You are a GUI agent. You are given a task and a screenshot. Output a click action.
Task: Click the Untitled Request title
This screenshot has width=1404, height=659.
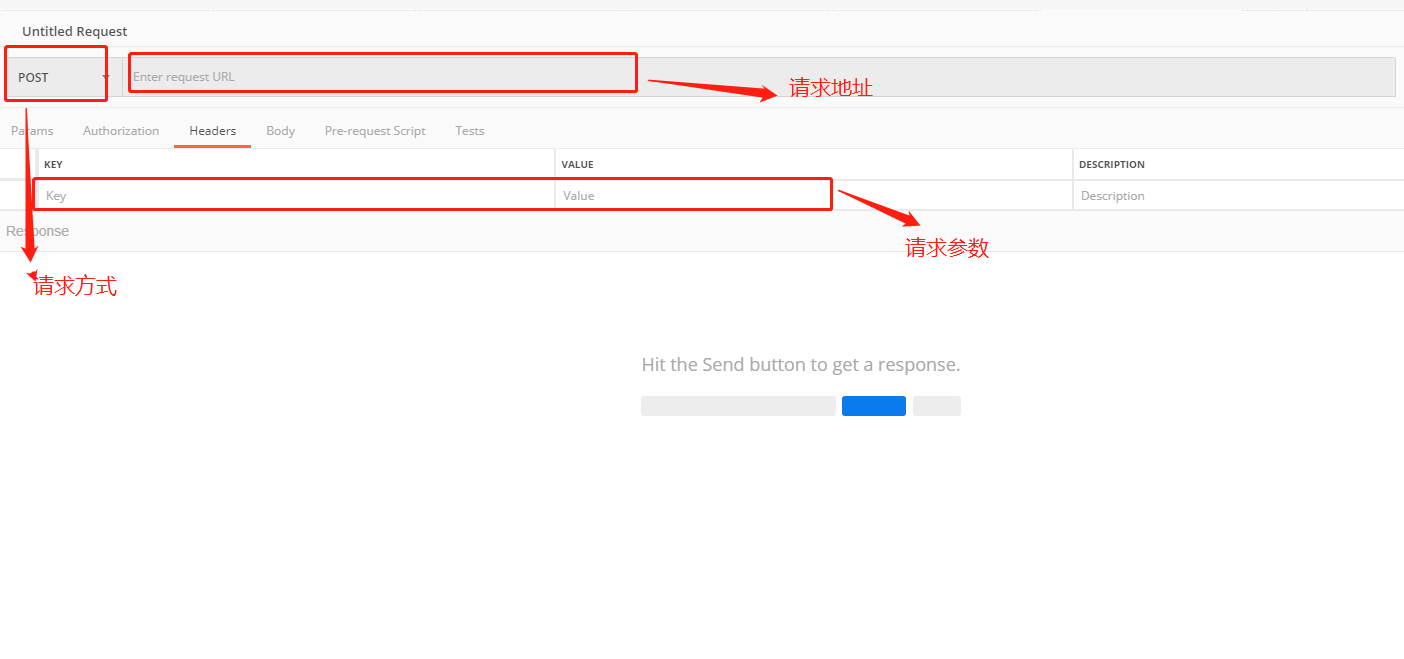(75, 32)
